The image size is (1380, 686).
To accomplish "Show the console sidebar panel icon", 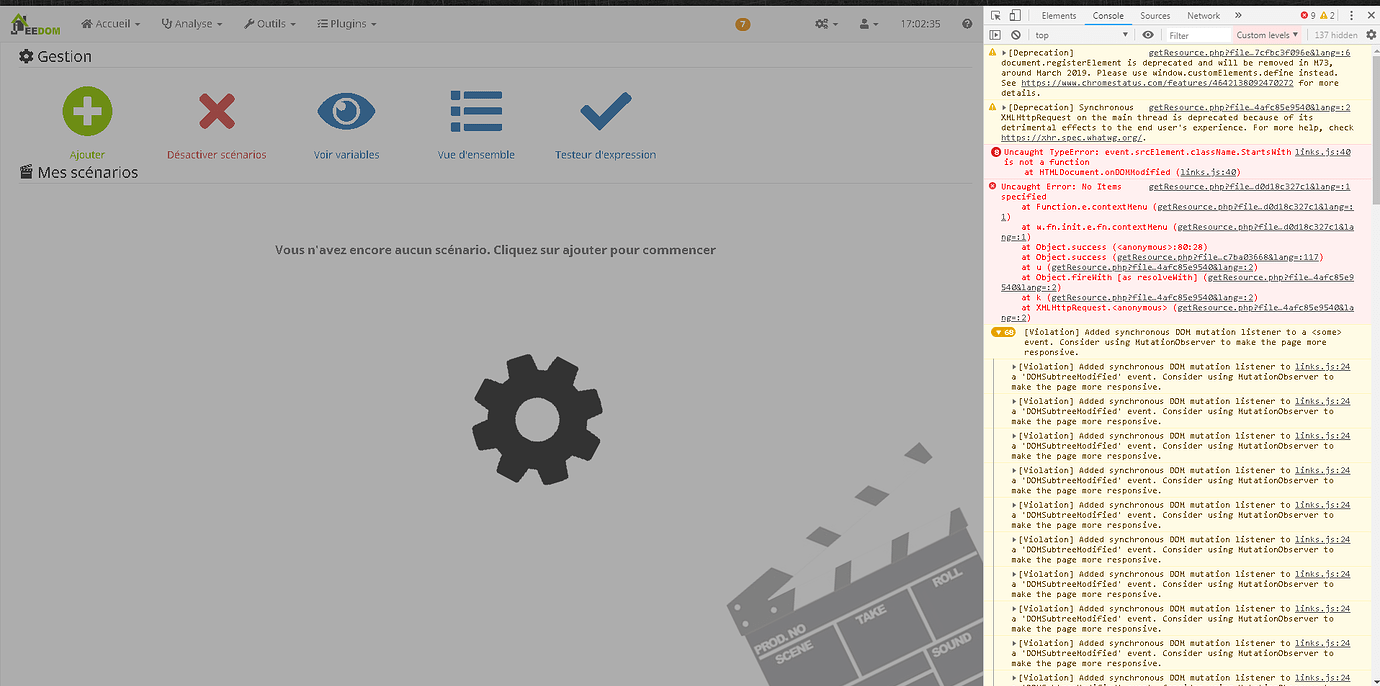I will 996,35.
